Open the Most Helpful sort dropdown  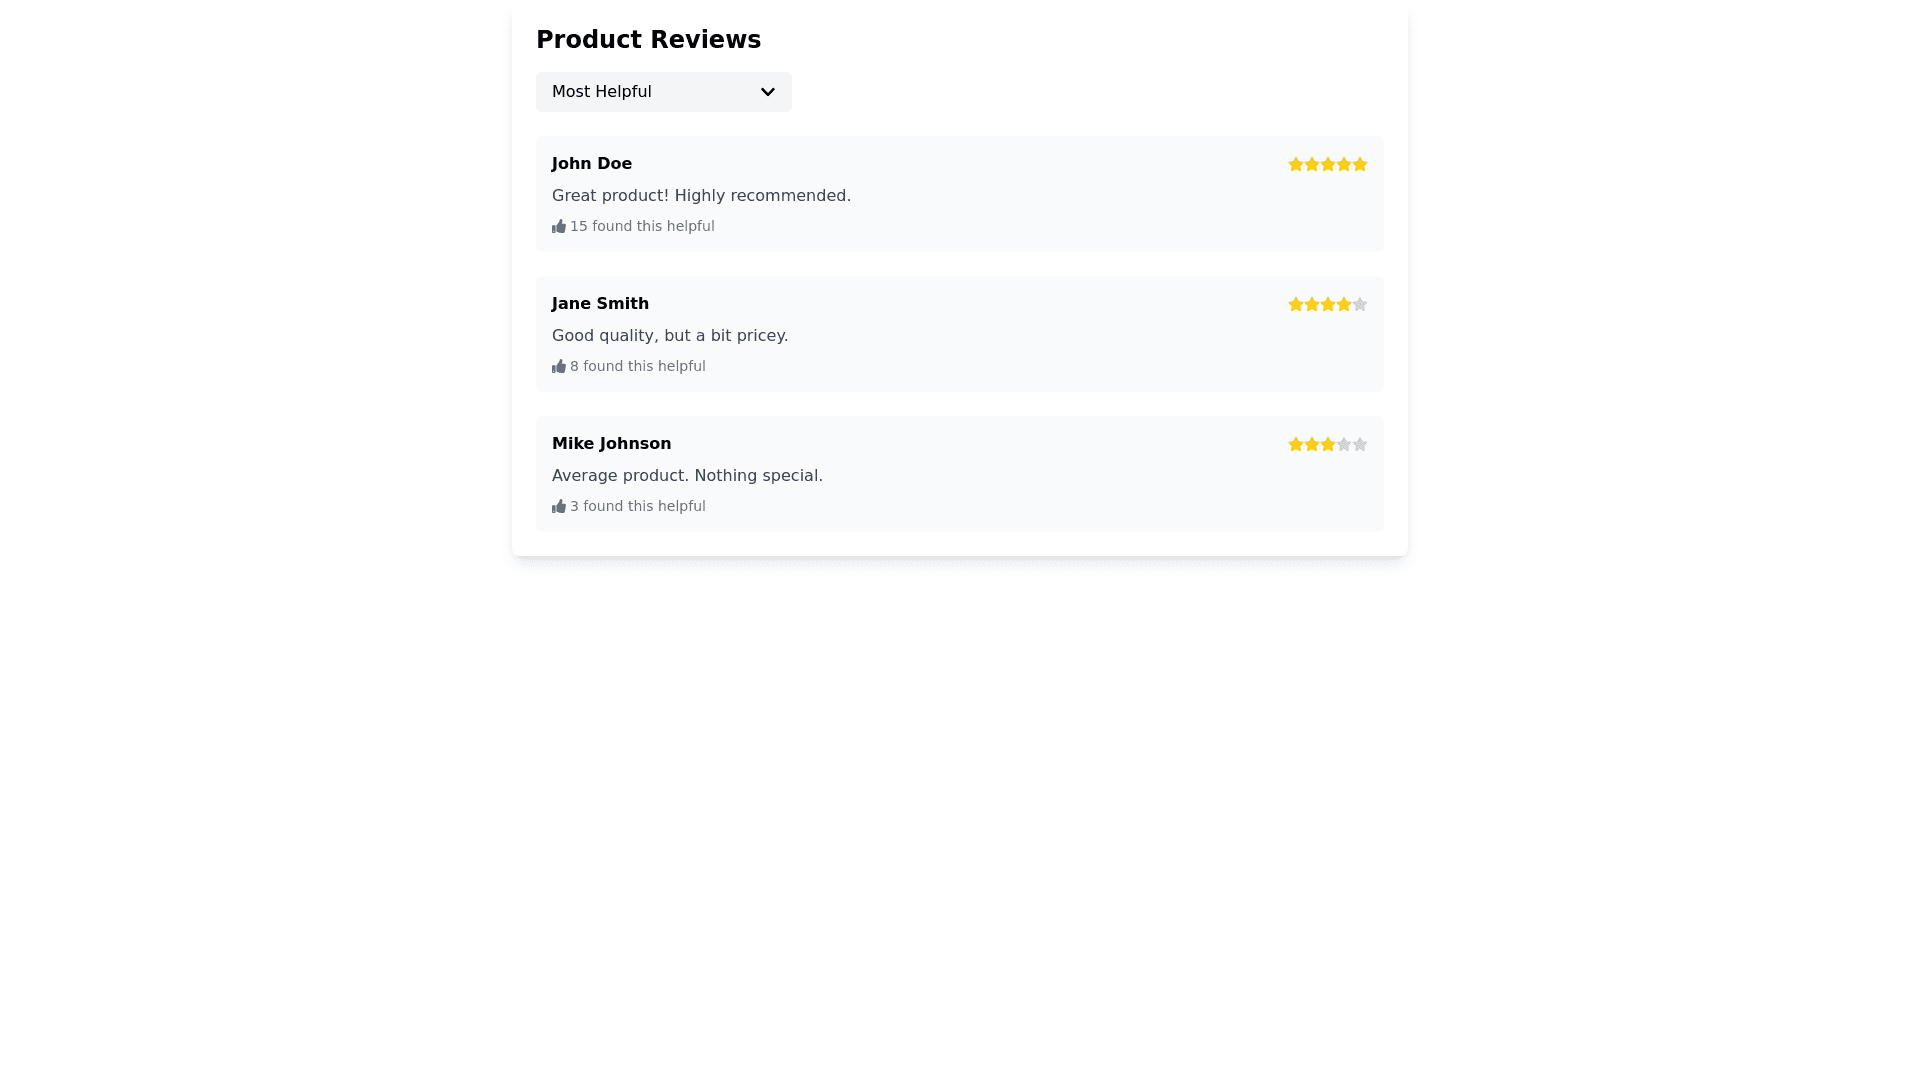click(x=663, y=92)
